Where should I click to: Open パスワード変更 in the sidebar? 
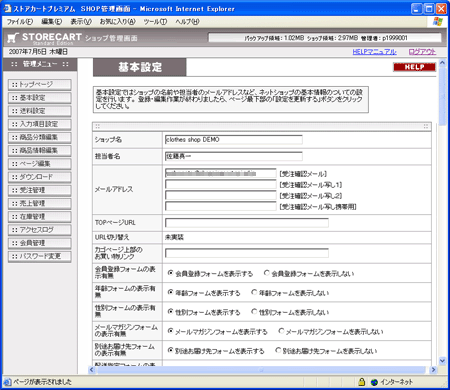pyautogui.click(x=40, y=256)
